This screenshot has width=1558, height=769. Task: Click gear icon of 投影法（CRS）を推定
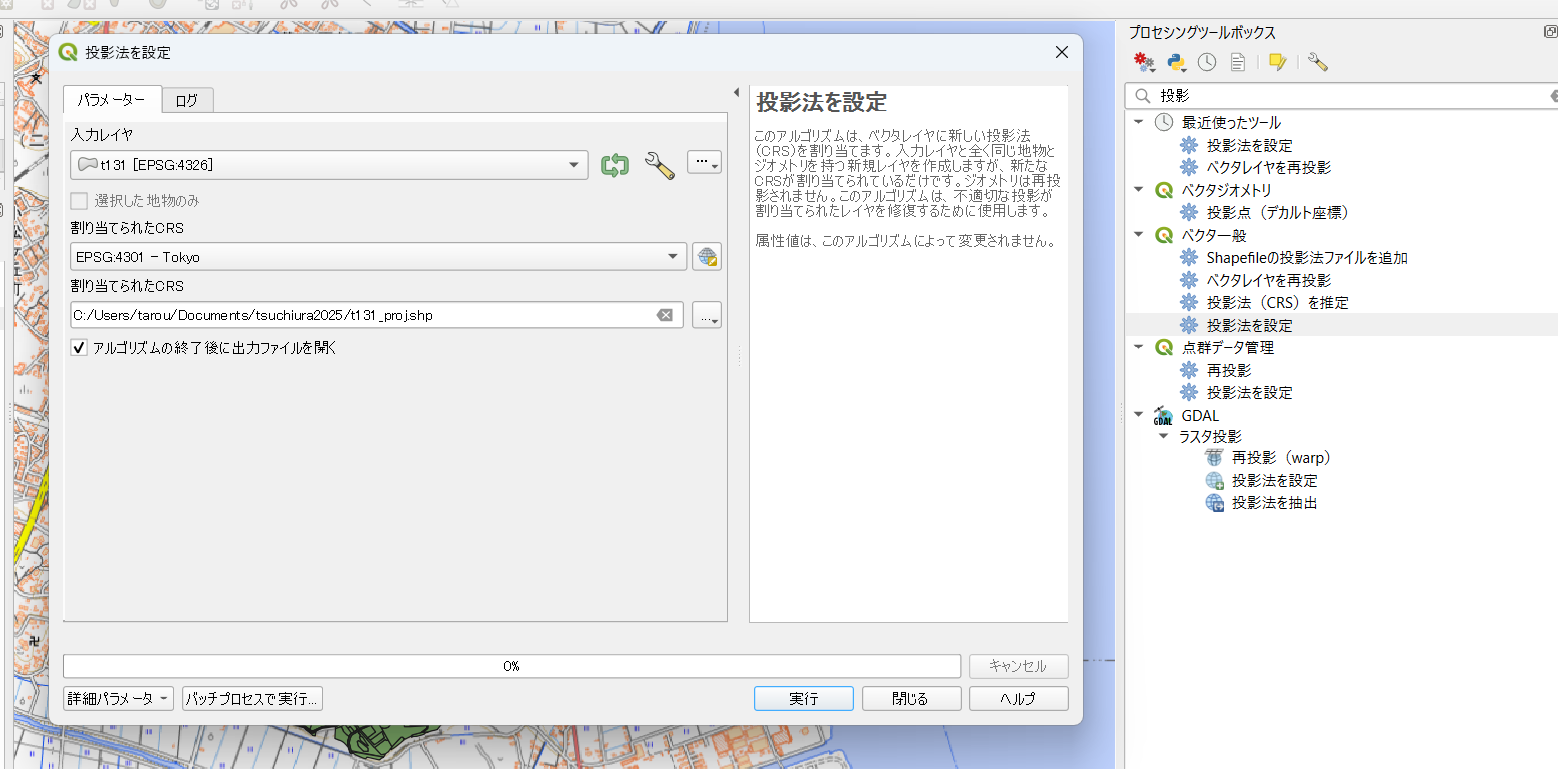coord(1189,302)
